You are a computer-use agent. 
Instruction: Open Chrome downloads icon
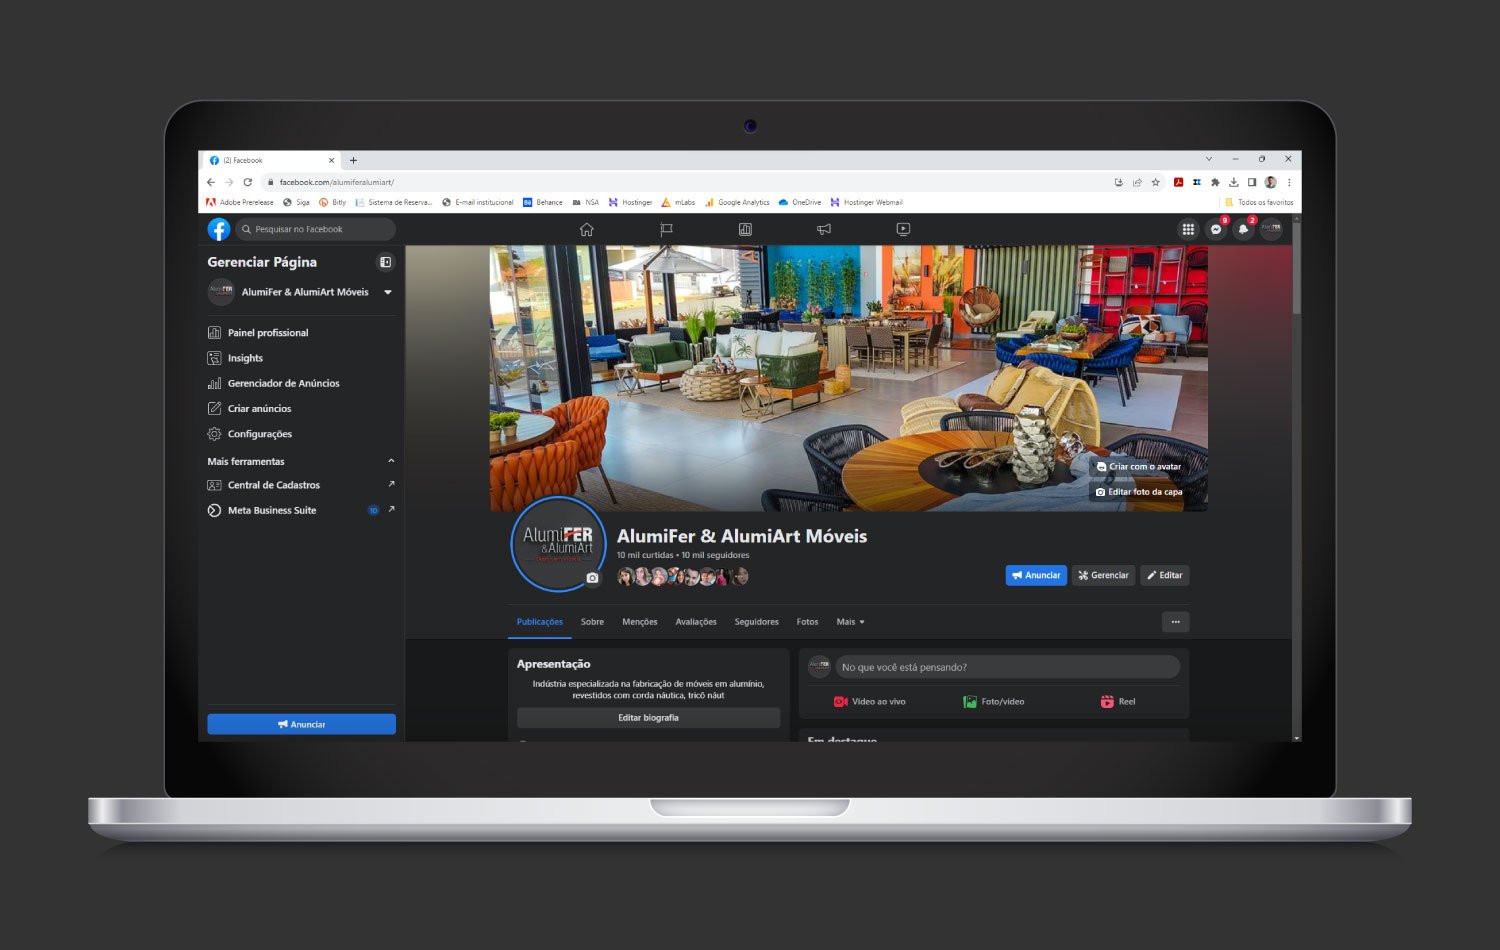pyautogui.click(x=1234, y=182)
